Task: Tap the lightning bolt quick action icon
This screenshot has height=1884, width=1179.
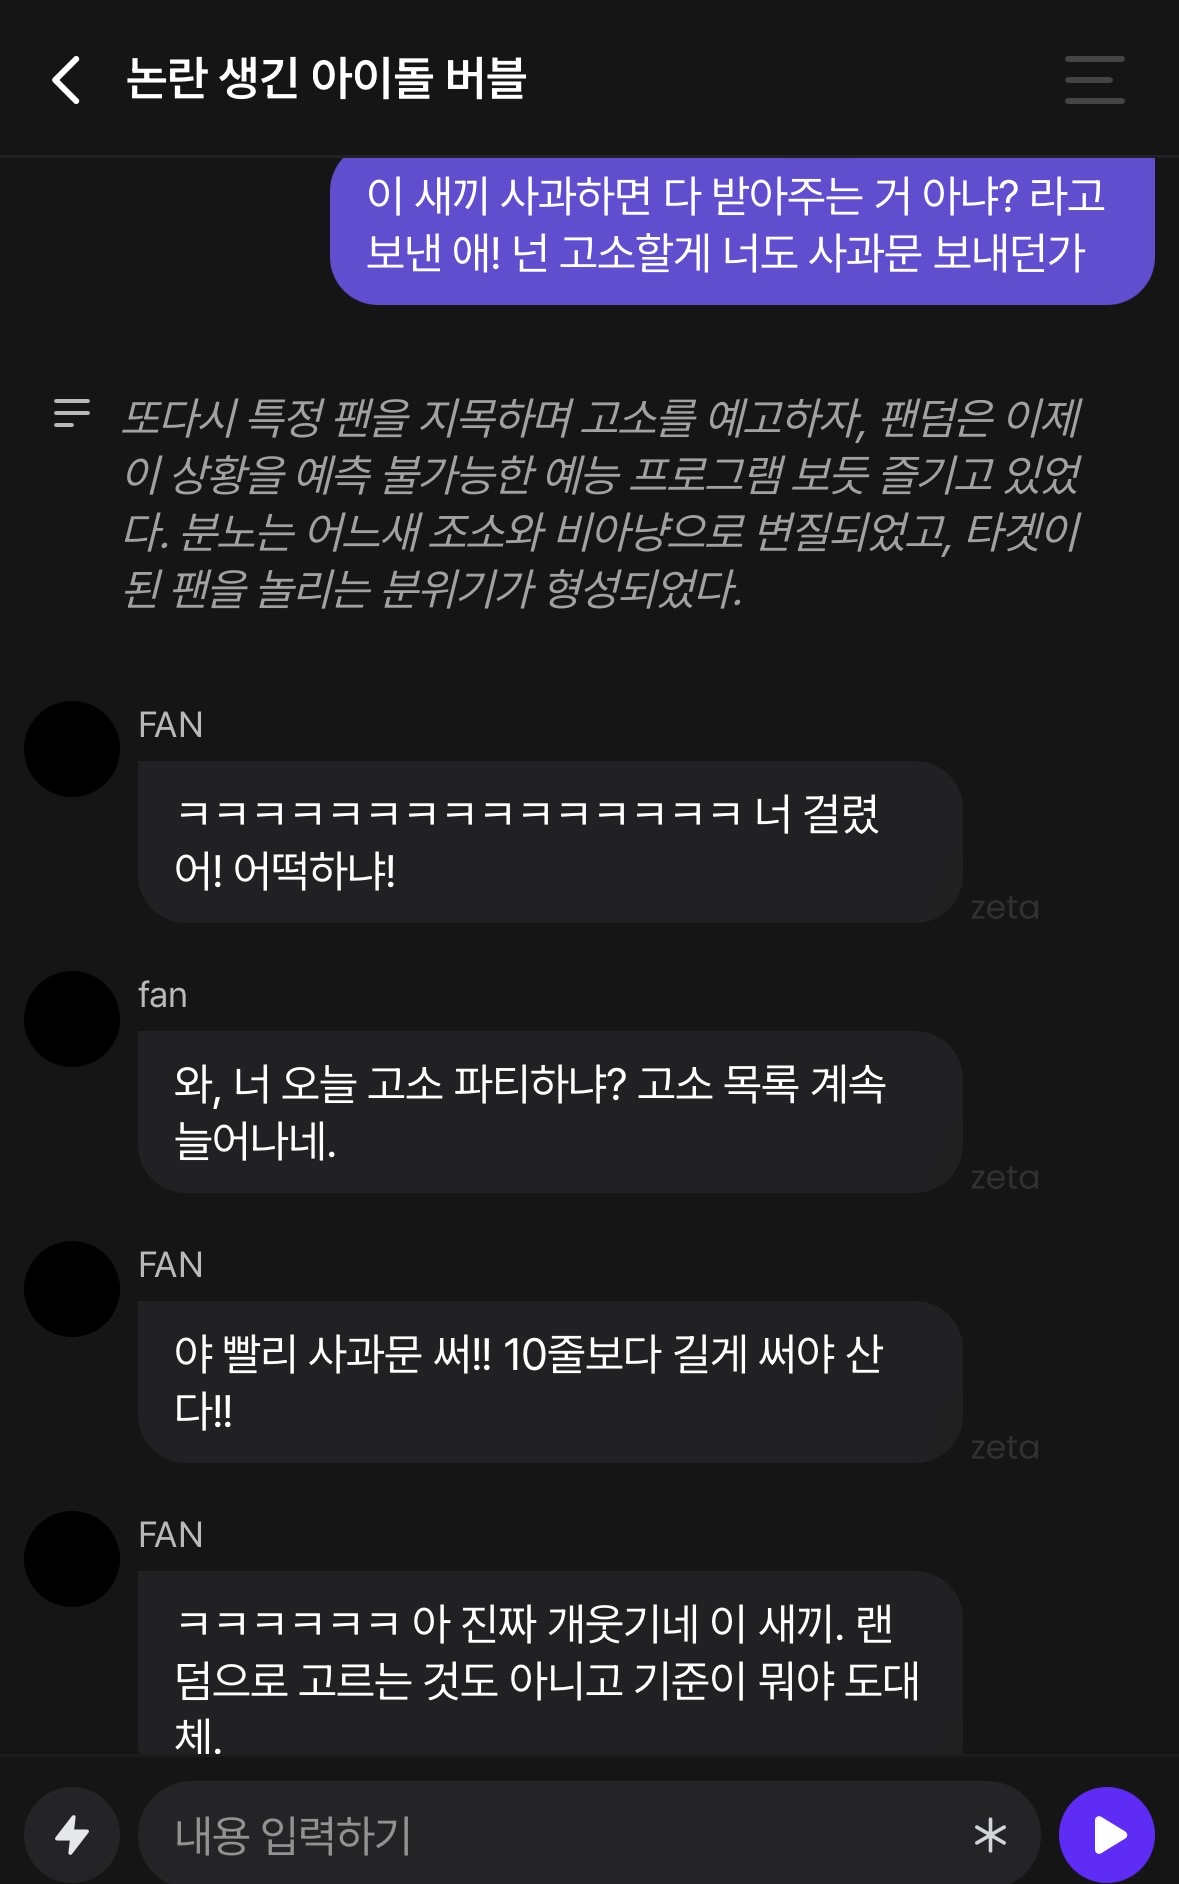Action: coord(72,1834)
